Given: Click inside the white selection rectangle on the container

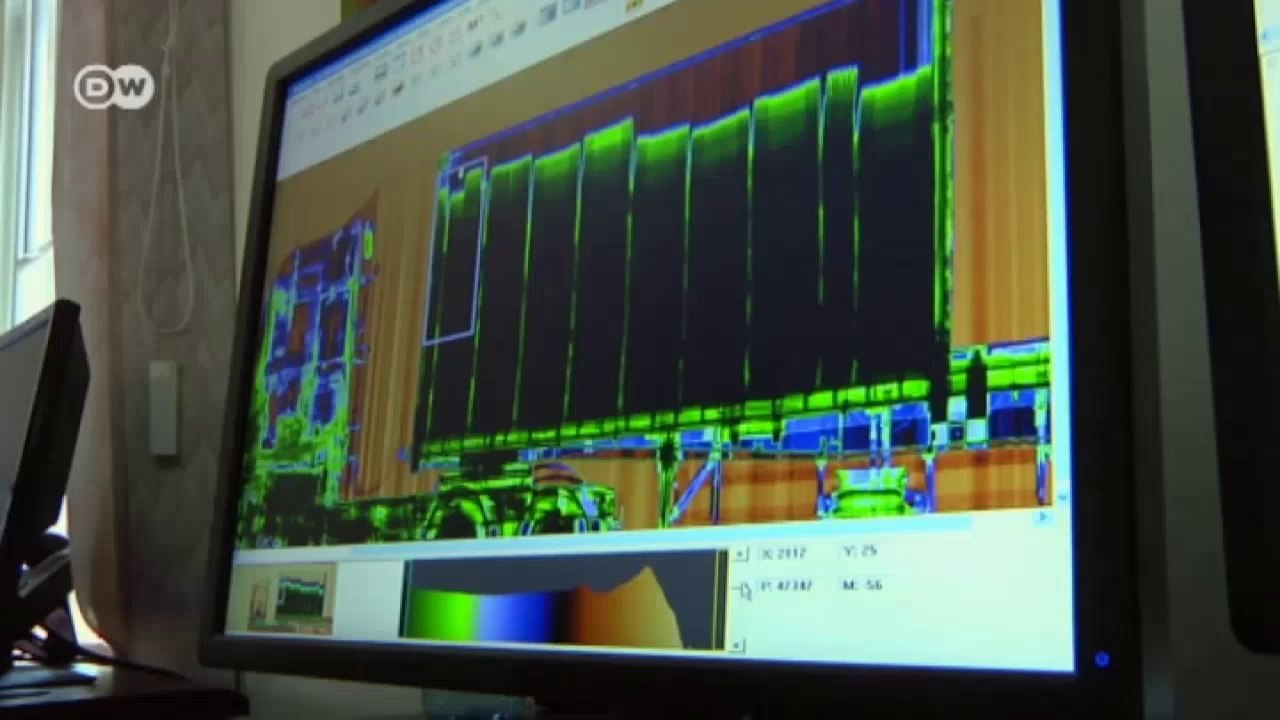Looking at the screenshot, I should [456, 250].
